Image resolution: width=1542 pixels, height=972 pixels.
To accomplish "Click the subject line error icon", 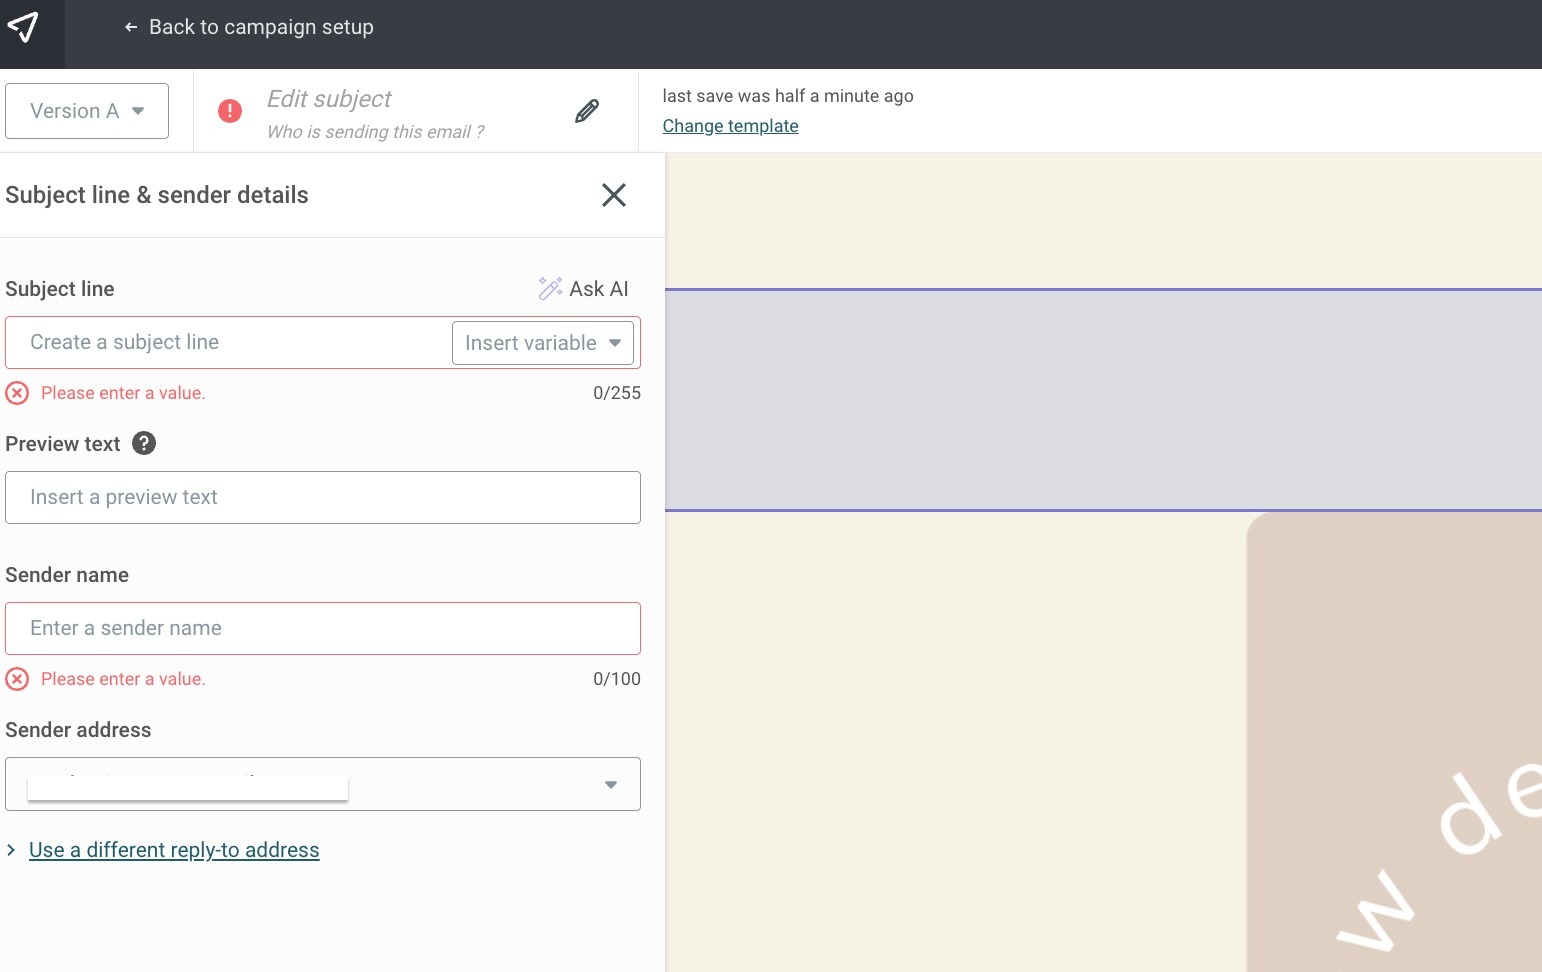I will pyautogui.click(x=17, y=393).
